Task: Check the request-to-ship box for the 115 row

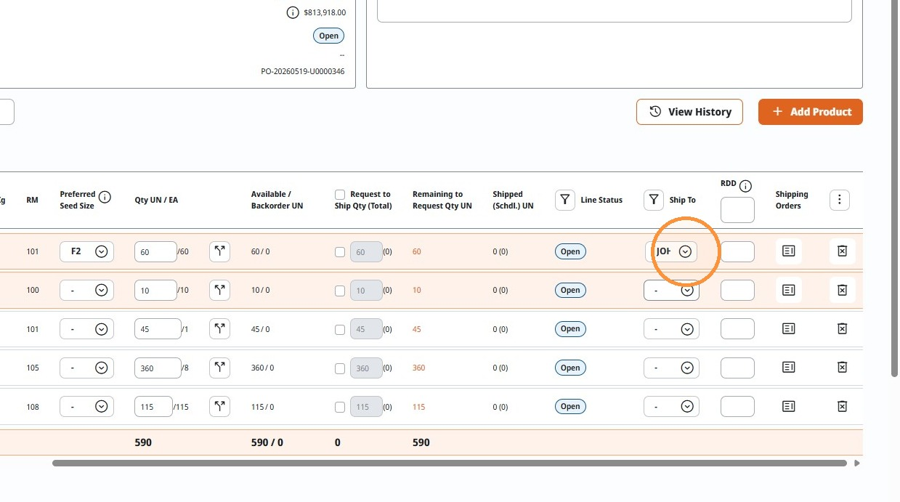Action: 340,407
